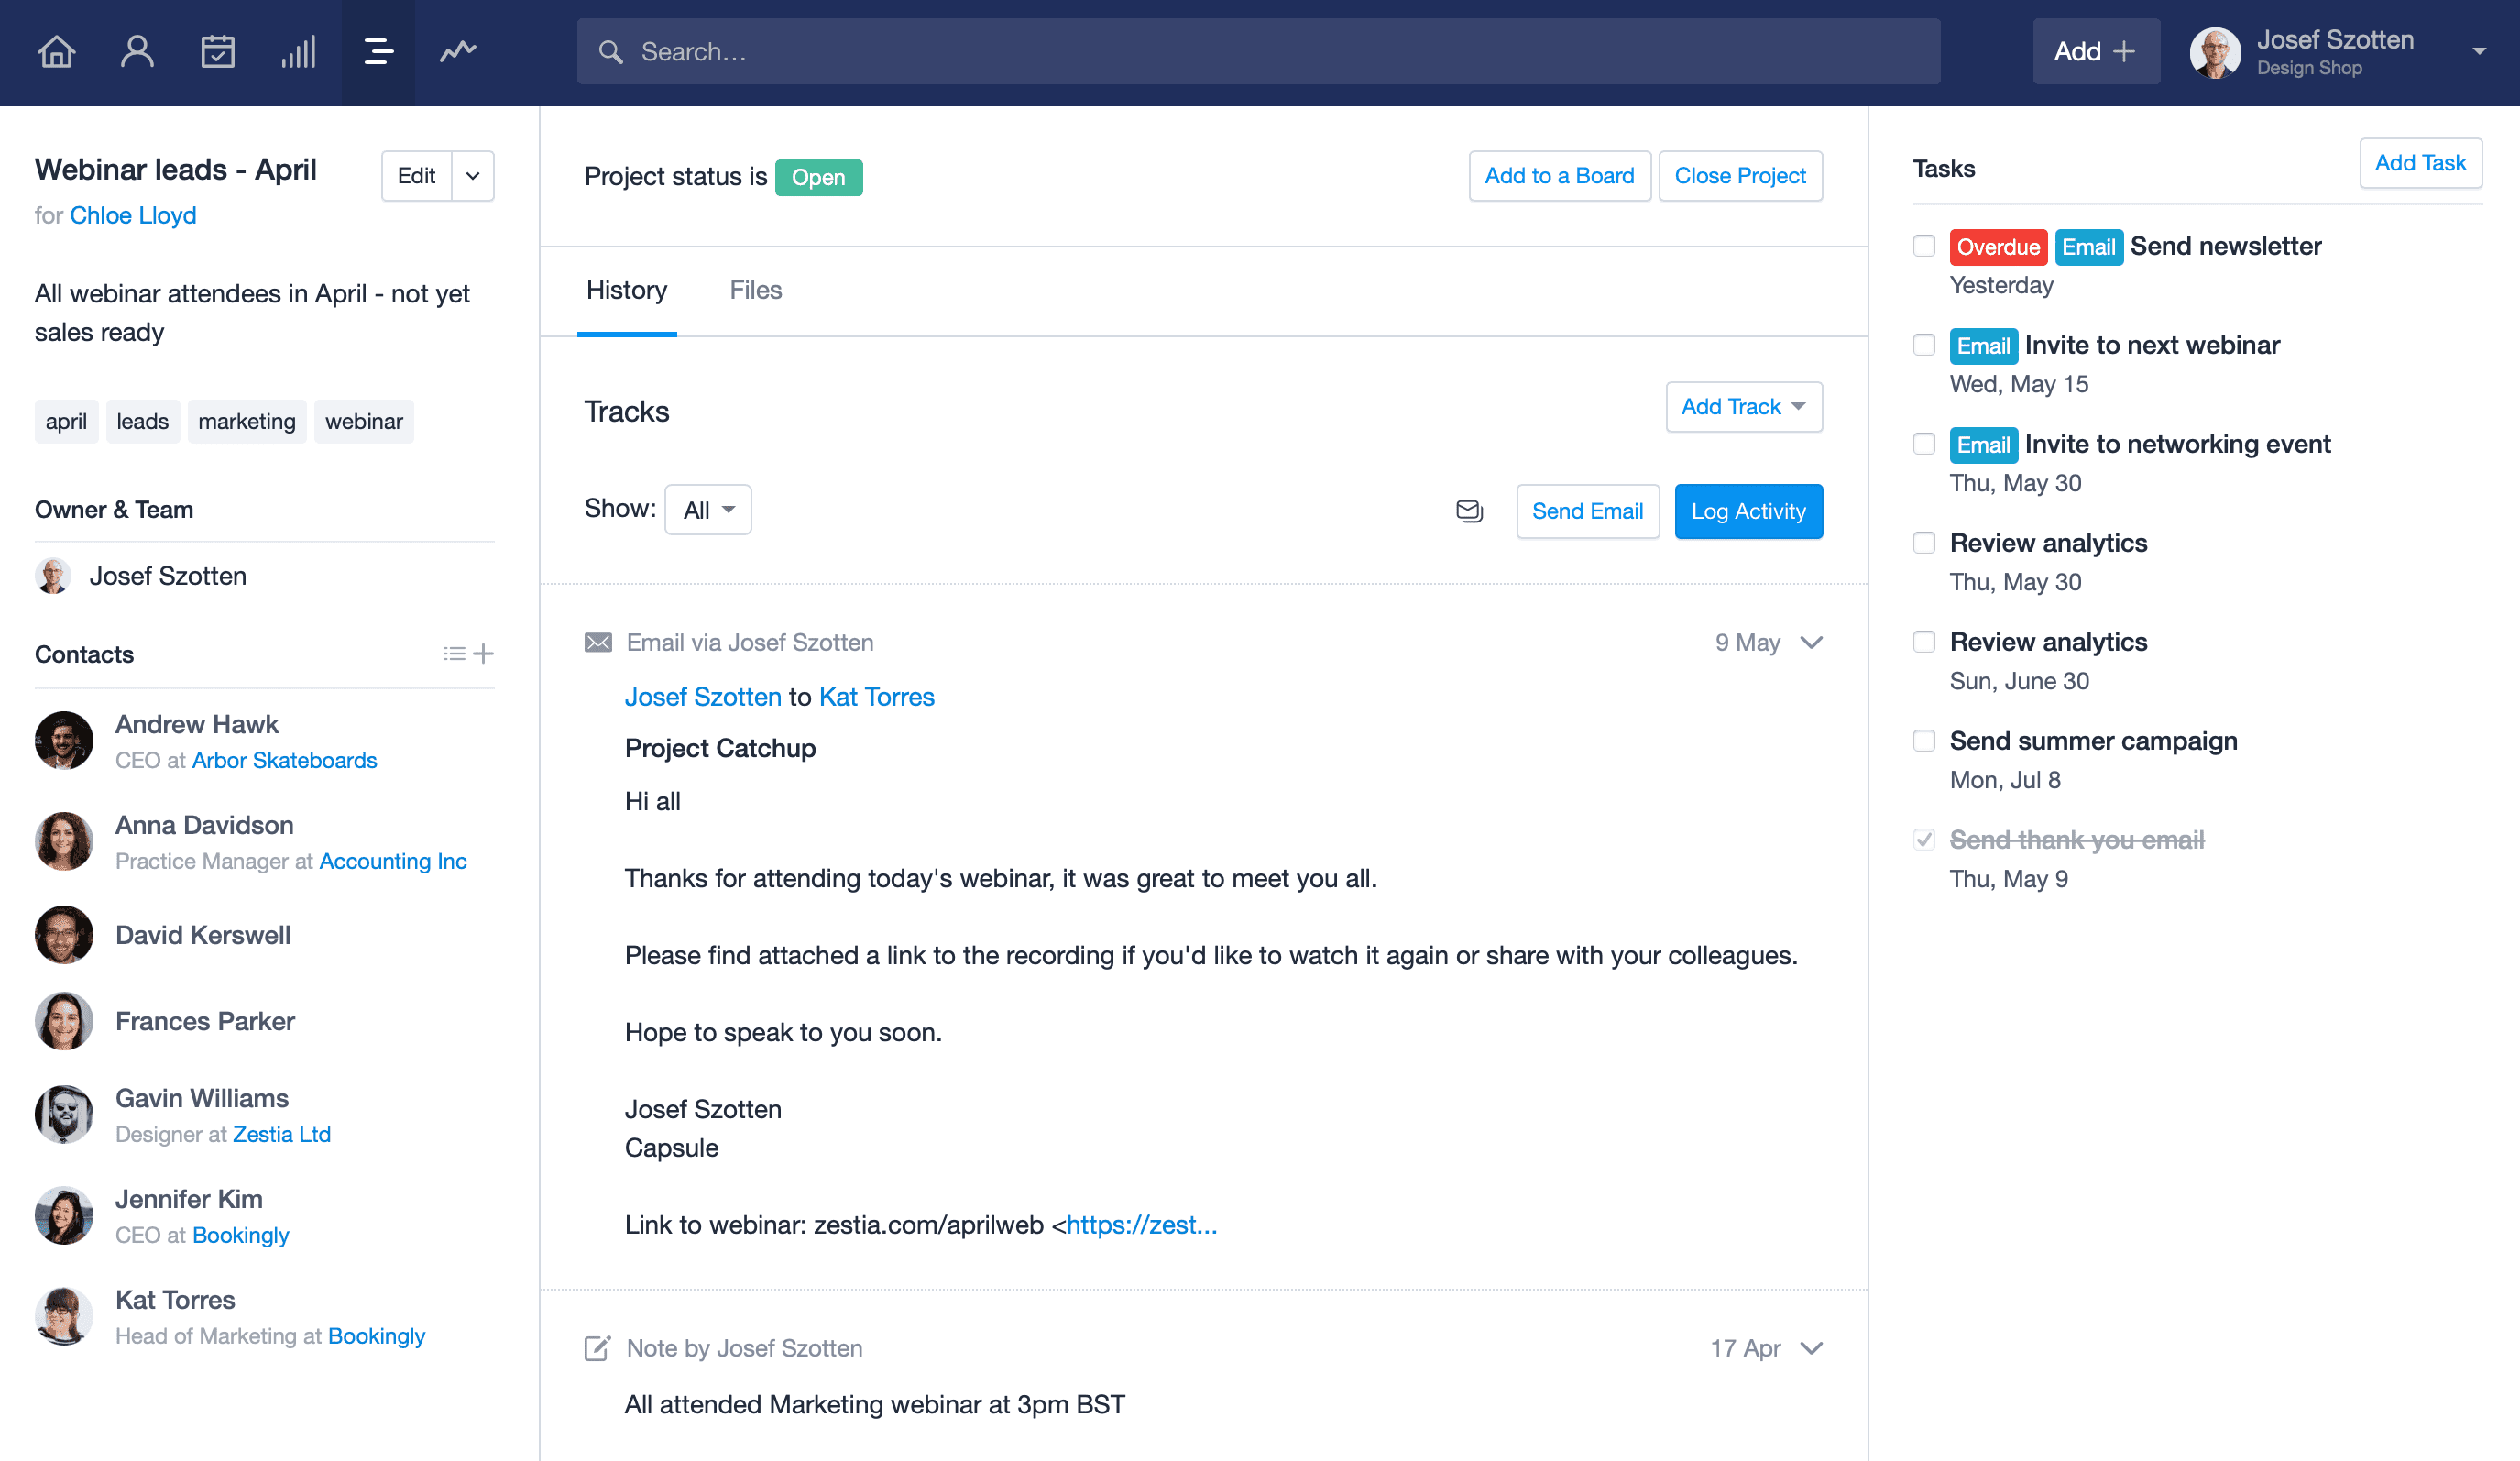Expand the 9 May email entry chevron
This screenshot has width=2520, height=1461.
tap(1811, 642)
